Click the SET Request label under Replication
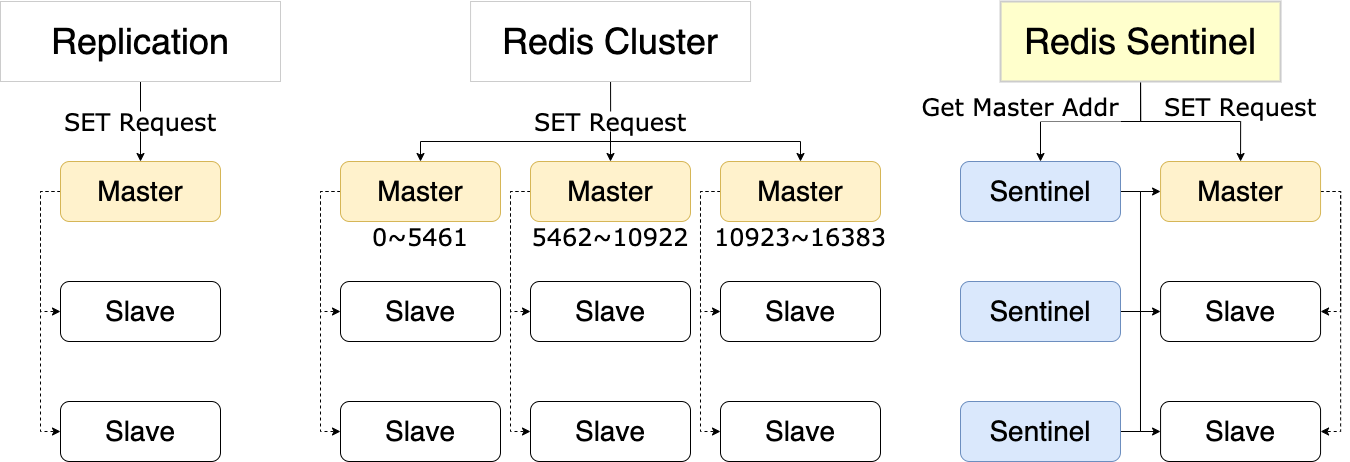The image size is (1350, 462). tap(140, 123)
